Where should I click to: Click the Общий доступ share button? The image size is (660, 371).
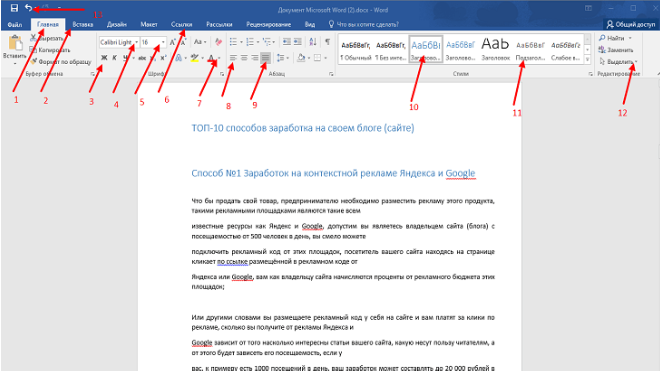(631, 24)
